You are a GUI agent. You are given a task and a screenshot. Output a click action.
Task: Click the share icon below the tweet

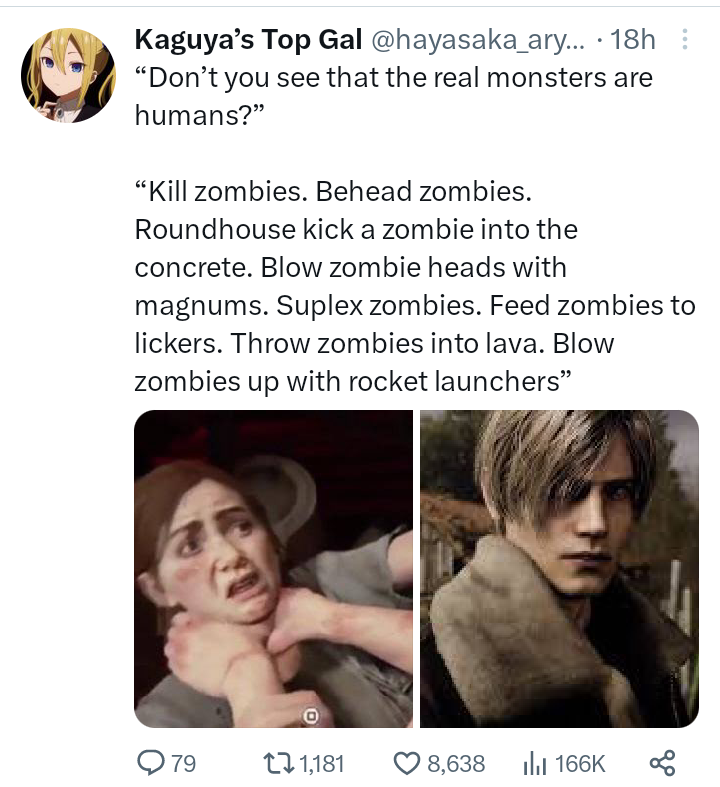point(662,764)
